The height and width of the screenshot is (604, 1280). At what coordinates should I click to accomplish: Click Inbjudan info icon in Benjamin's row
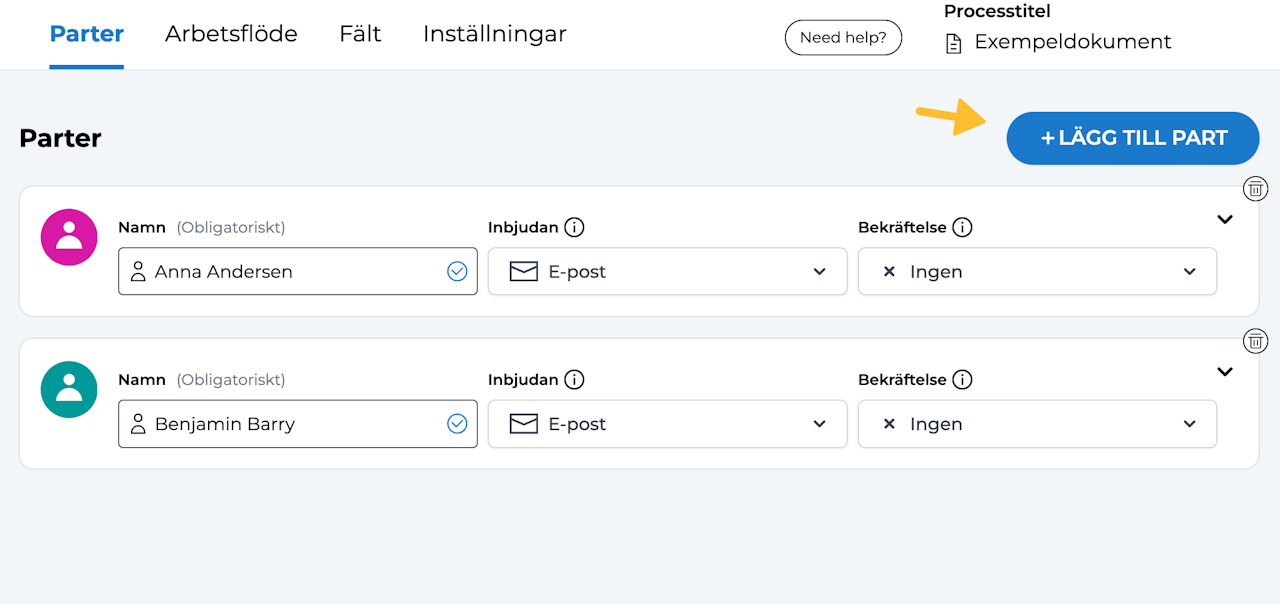pos(574,380)
